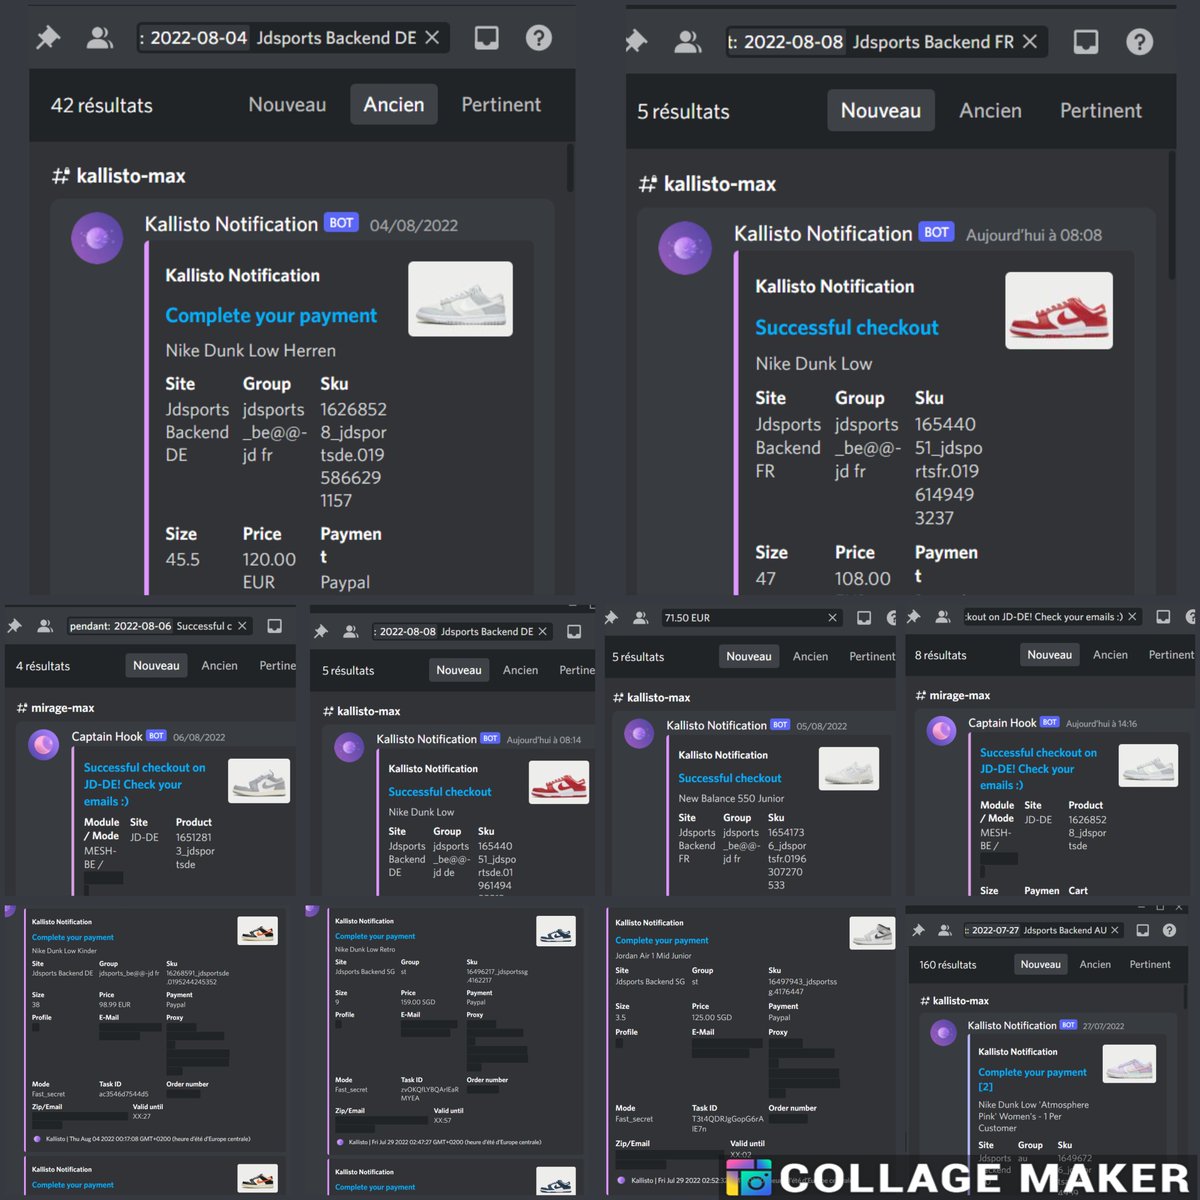Open inbox icon next to the 2022-08-04 search

(x=486, y=38)
